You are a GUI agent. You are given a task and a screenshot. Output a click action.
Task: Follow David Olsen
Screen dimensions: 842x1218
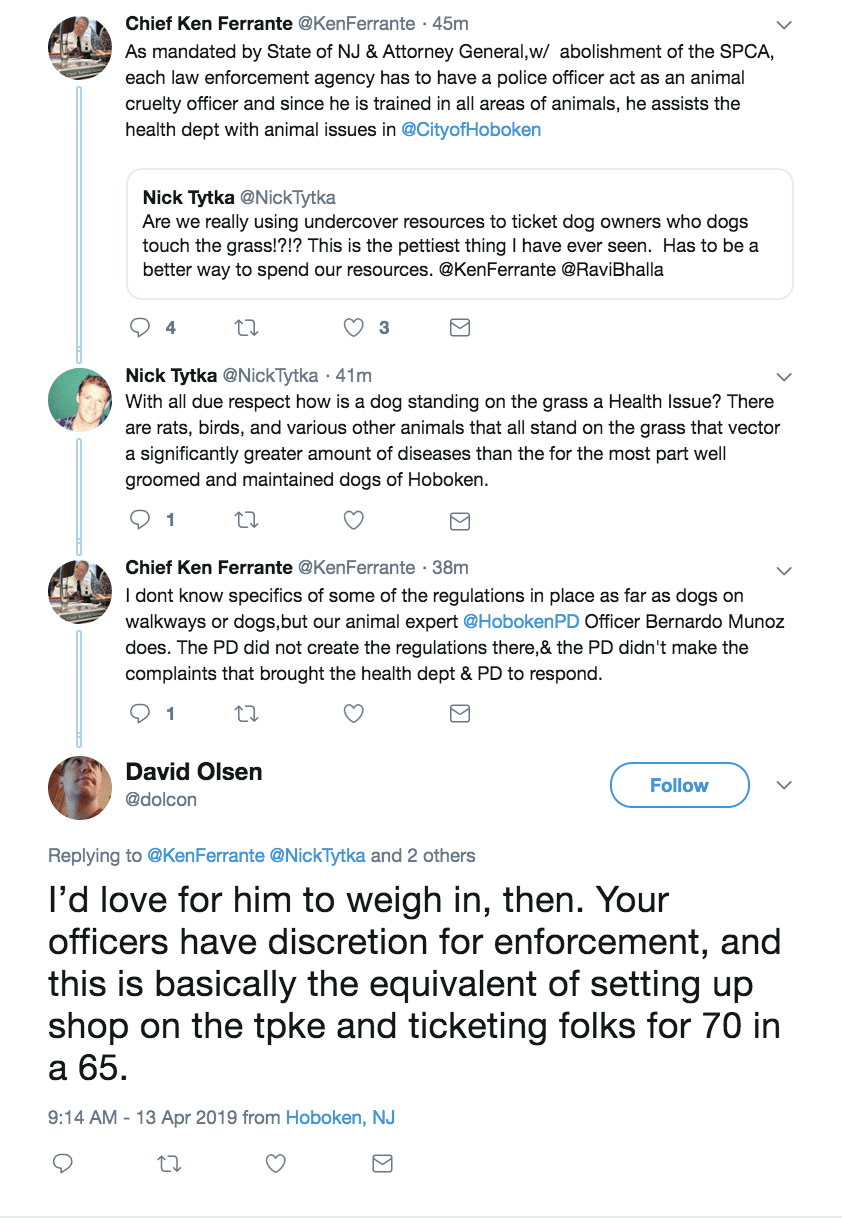(679, 785)
